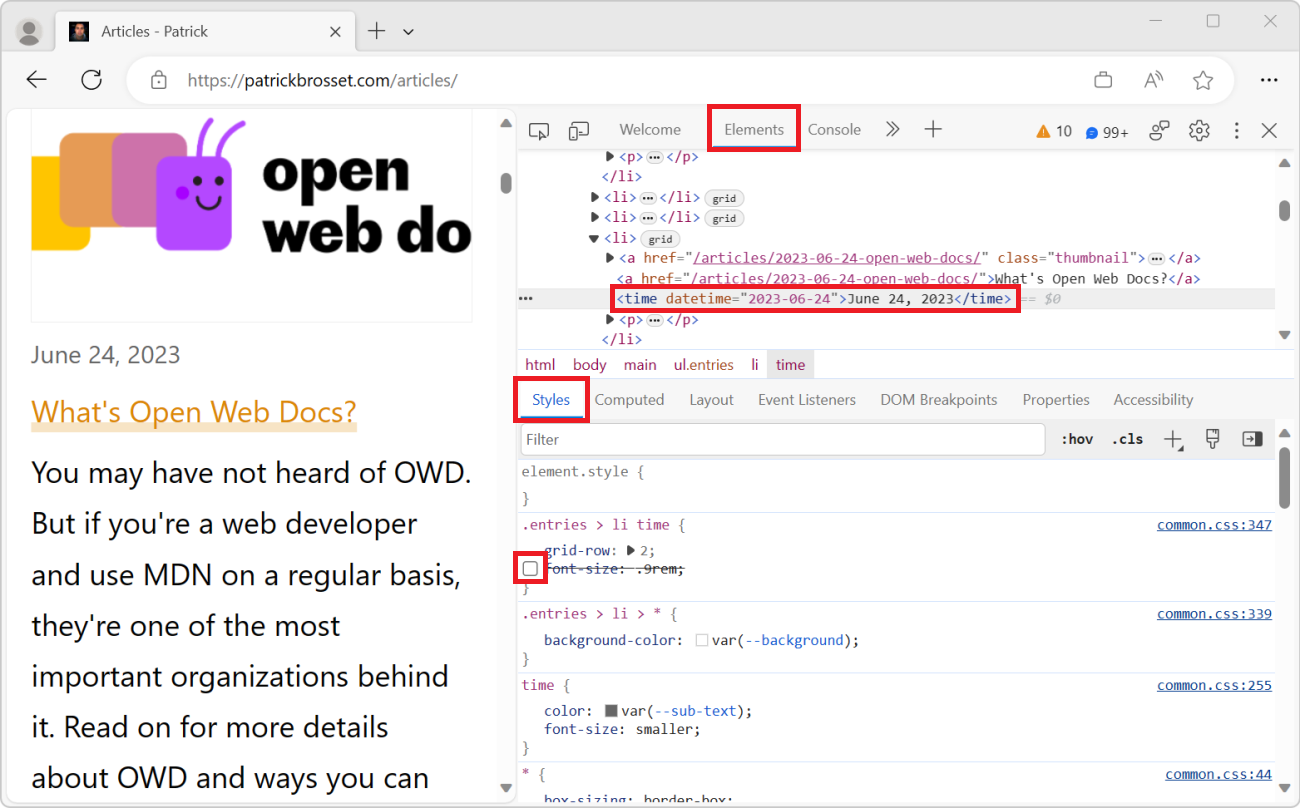Toggle the .cls element classes panel
The width and height of the screenshot is (1300, 808).
(1127, 439)
